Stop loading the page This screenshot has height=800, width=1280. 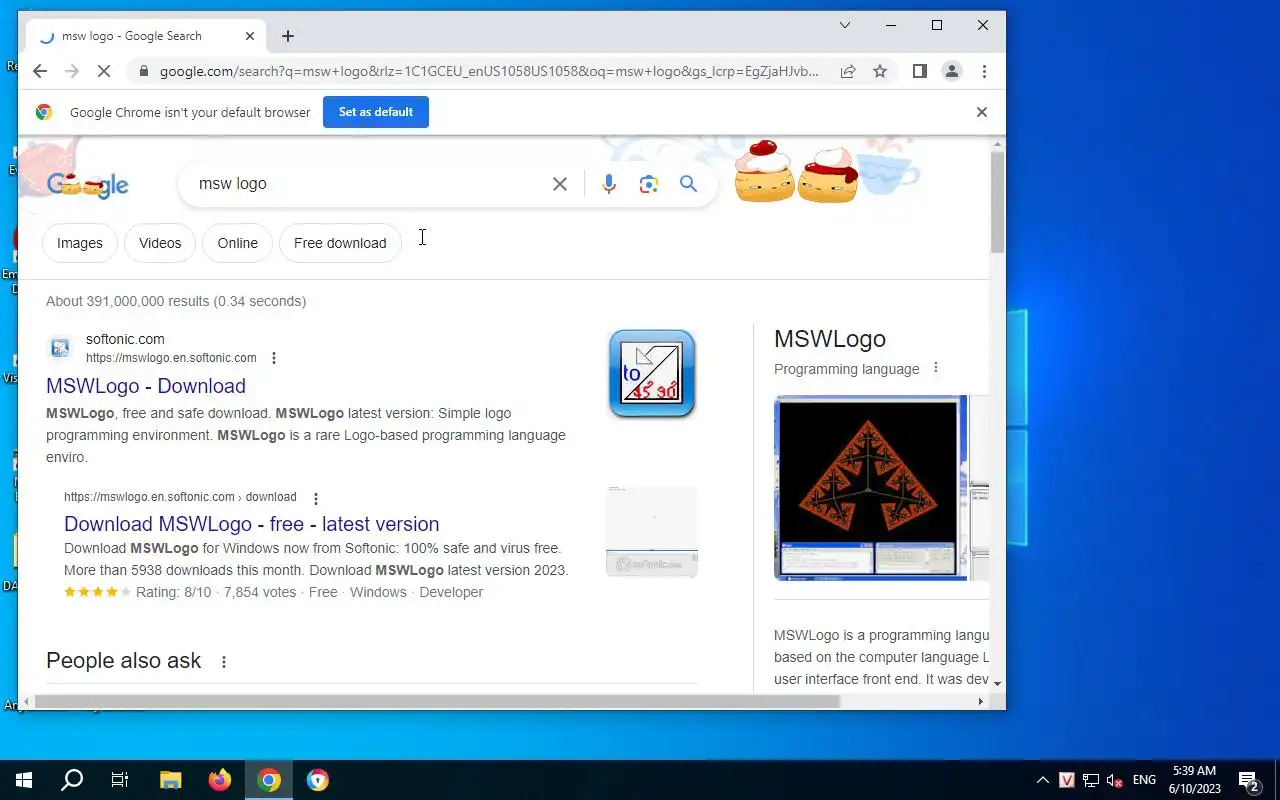[106, 71]
